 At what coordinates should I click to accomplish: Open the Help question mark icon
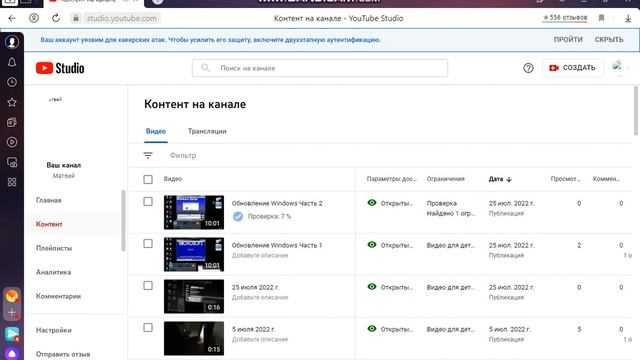pos(528,68)
